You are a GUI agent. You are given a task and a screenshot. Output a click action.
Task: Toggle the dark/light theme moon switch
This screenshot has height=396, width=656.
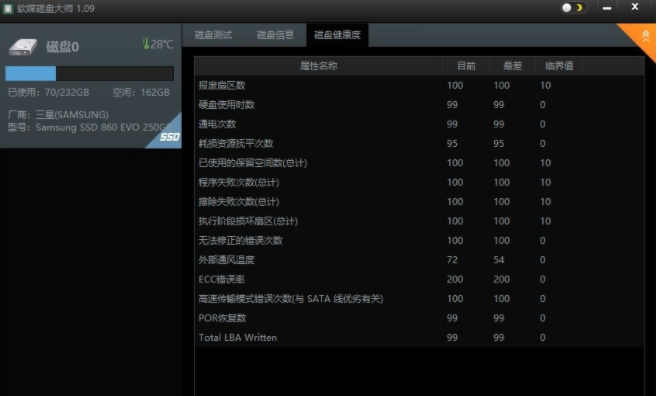coord(573,8)
